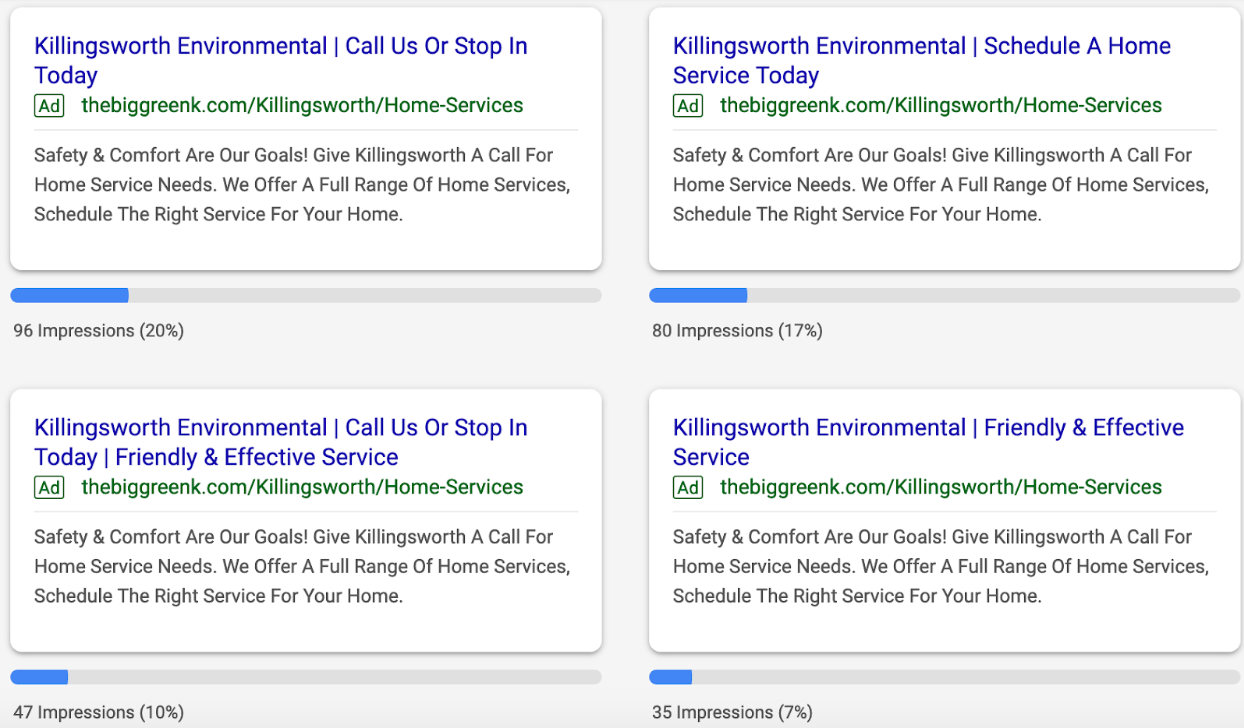Open the 'Call Us Or Stop In Today | Friendly & Effective Service' headline
The width and height of the screenshot is (1244, 728).
(x=281, y=442)
